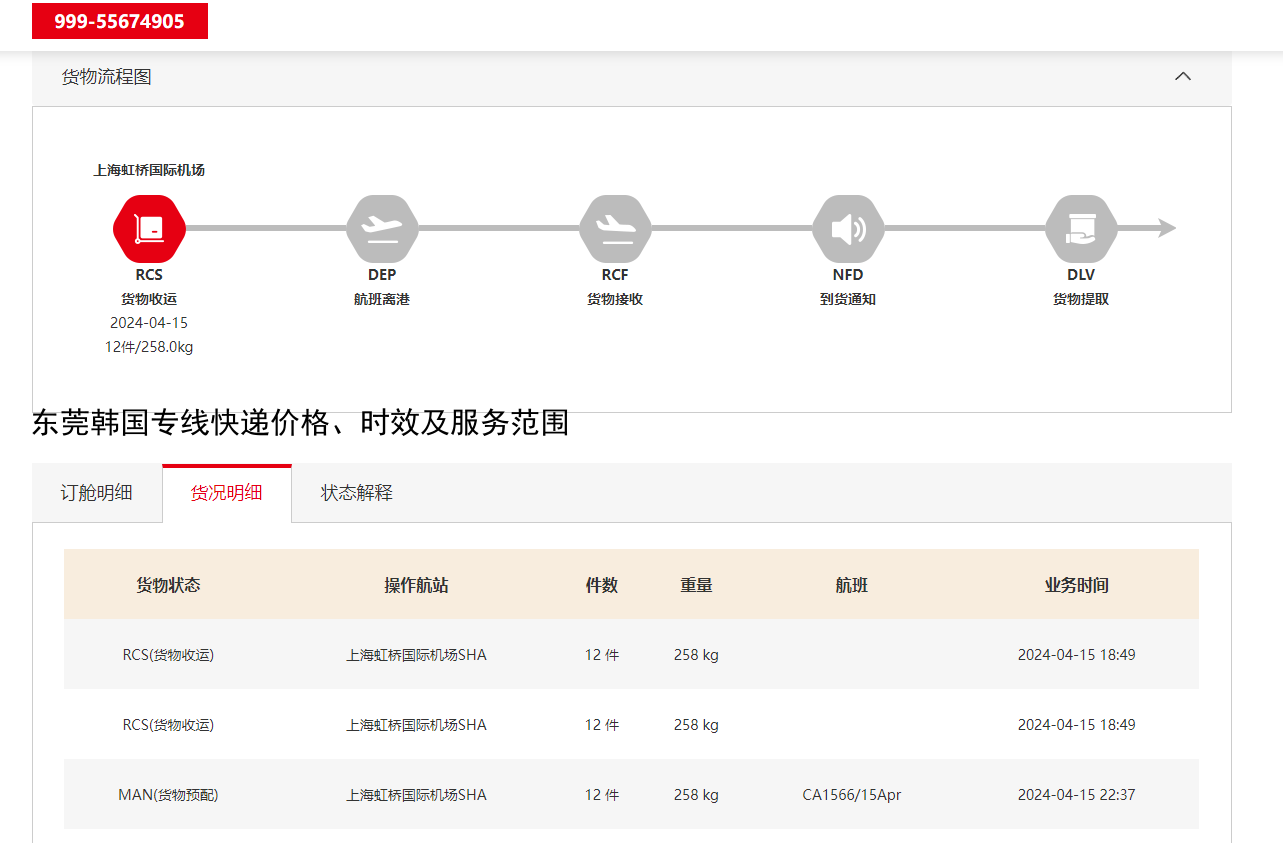The image size is (1283, 843).
Task: Click the RCS cargo received icon
Action: pos(149,229)
